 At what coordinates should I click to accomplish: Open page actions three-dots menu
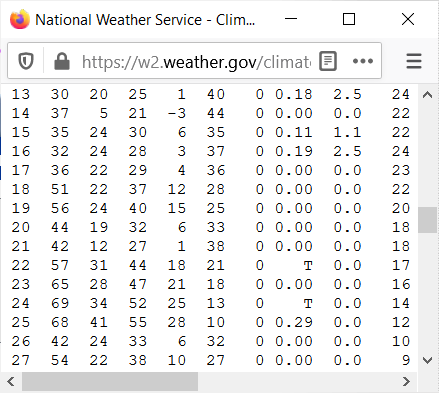pos(363,61)
